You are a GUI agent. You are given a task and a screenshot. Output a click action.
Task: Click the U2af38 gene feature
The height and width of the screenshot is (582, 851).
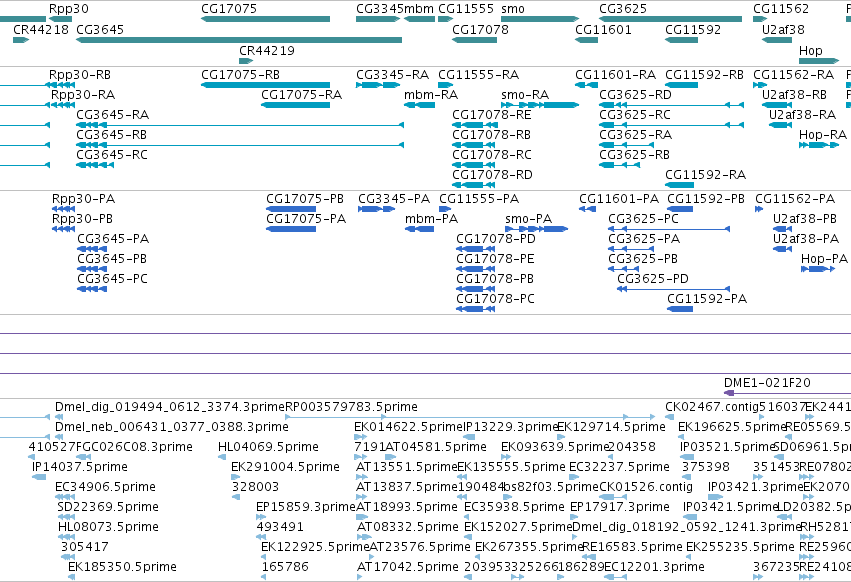click(x=777, y=40)
